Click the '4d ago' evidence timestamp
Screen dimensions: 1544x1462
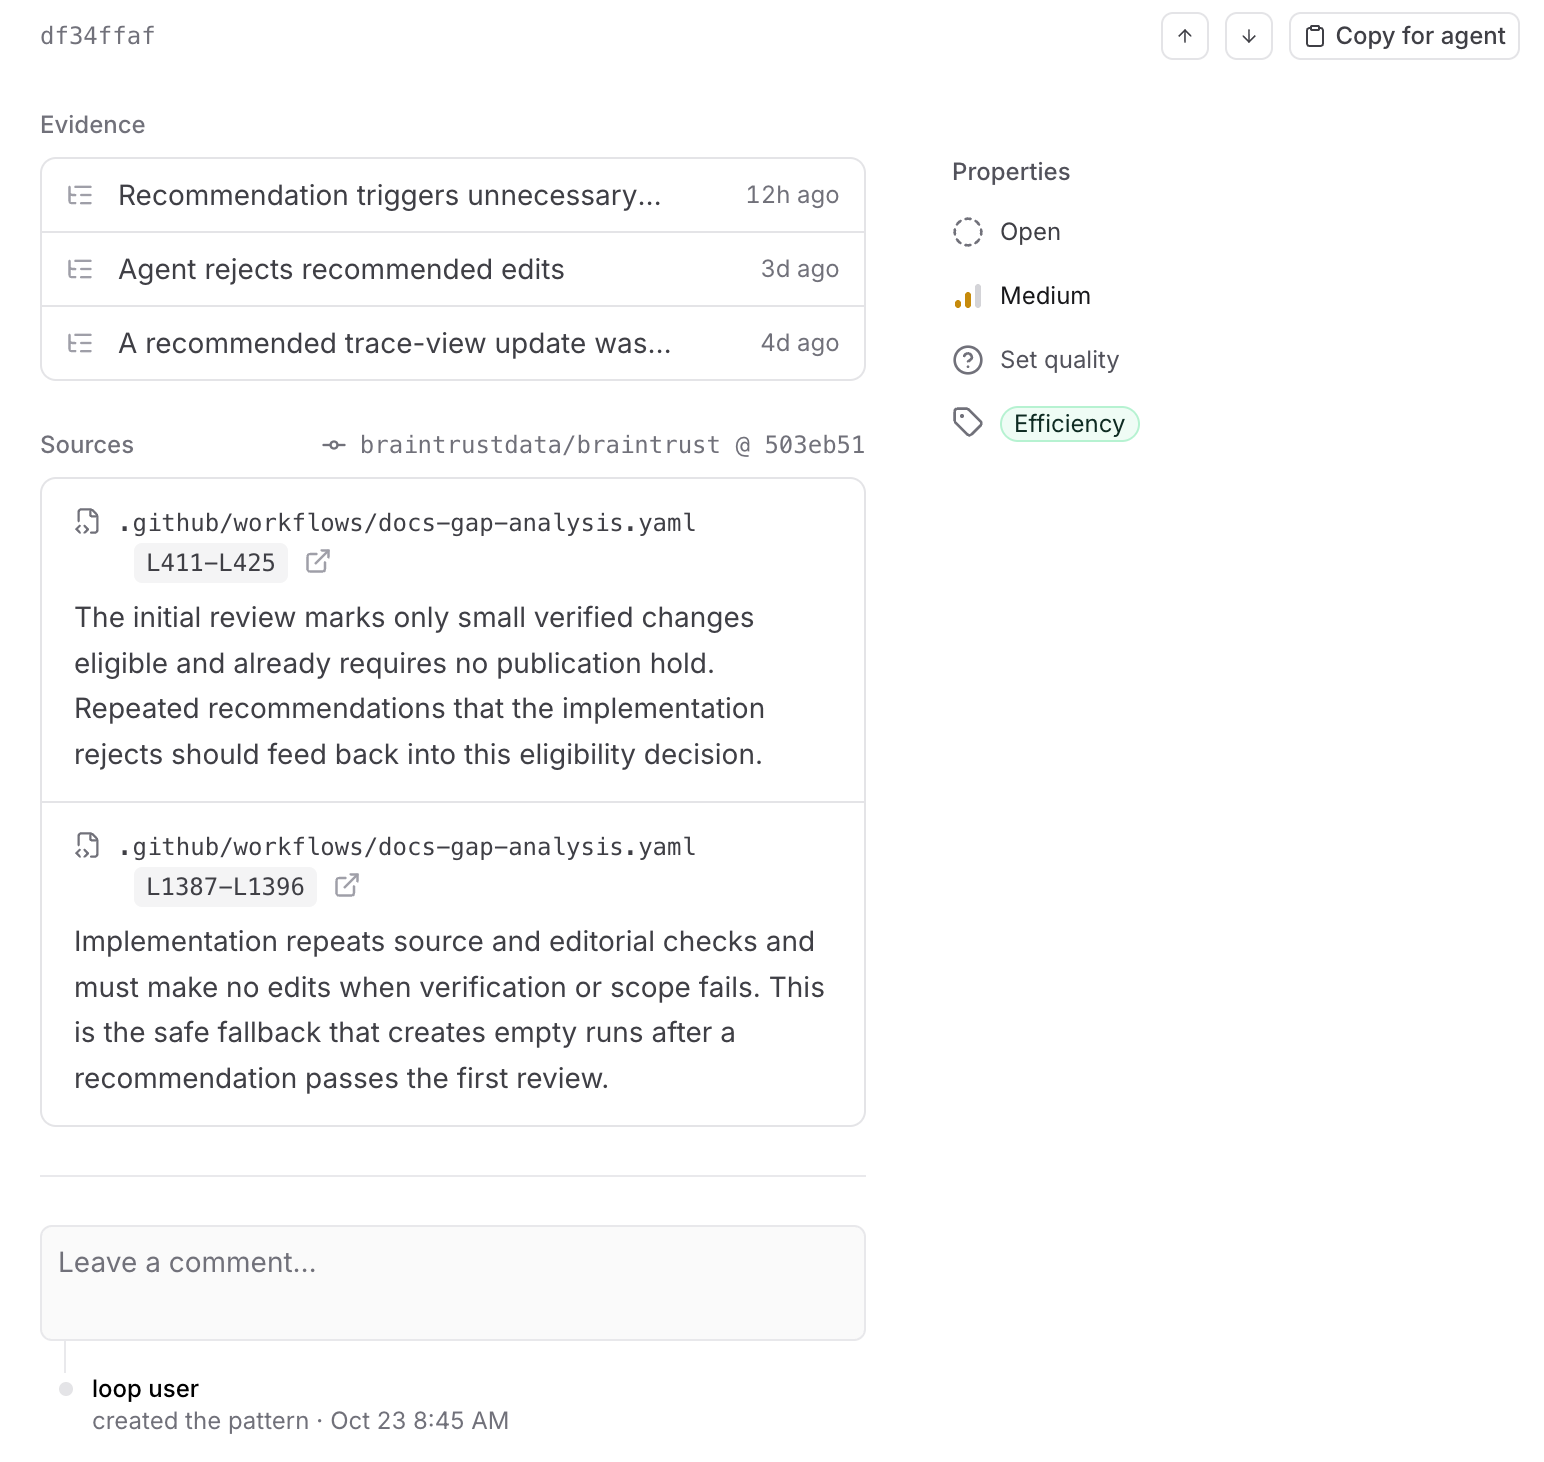tap(800, 343)
